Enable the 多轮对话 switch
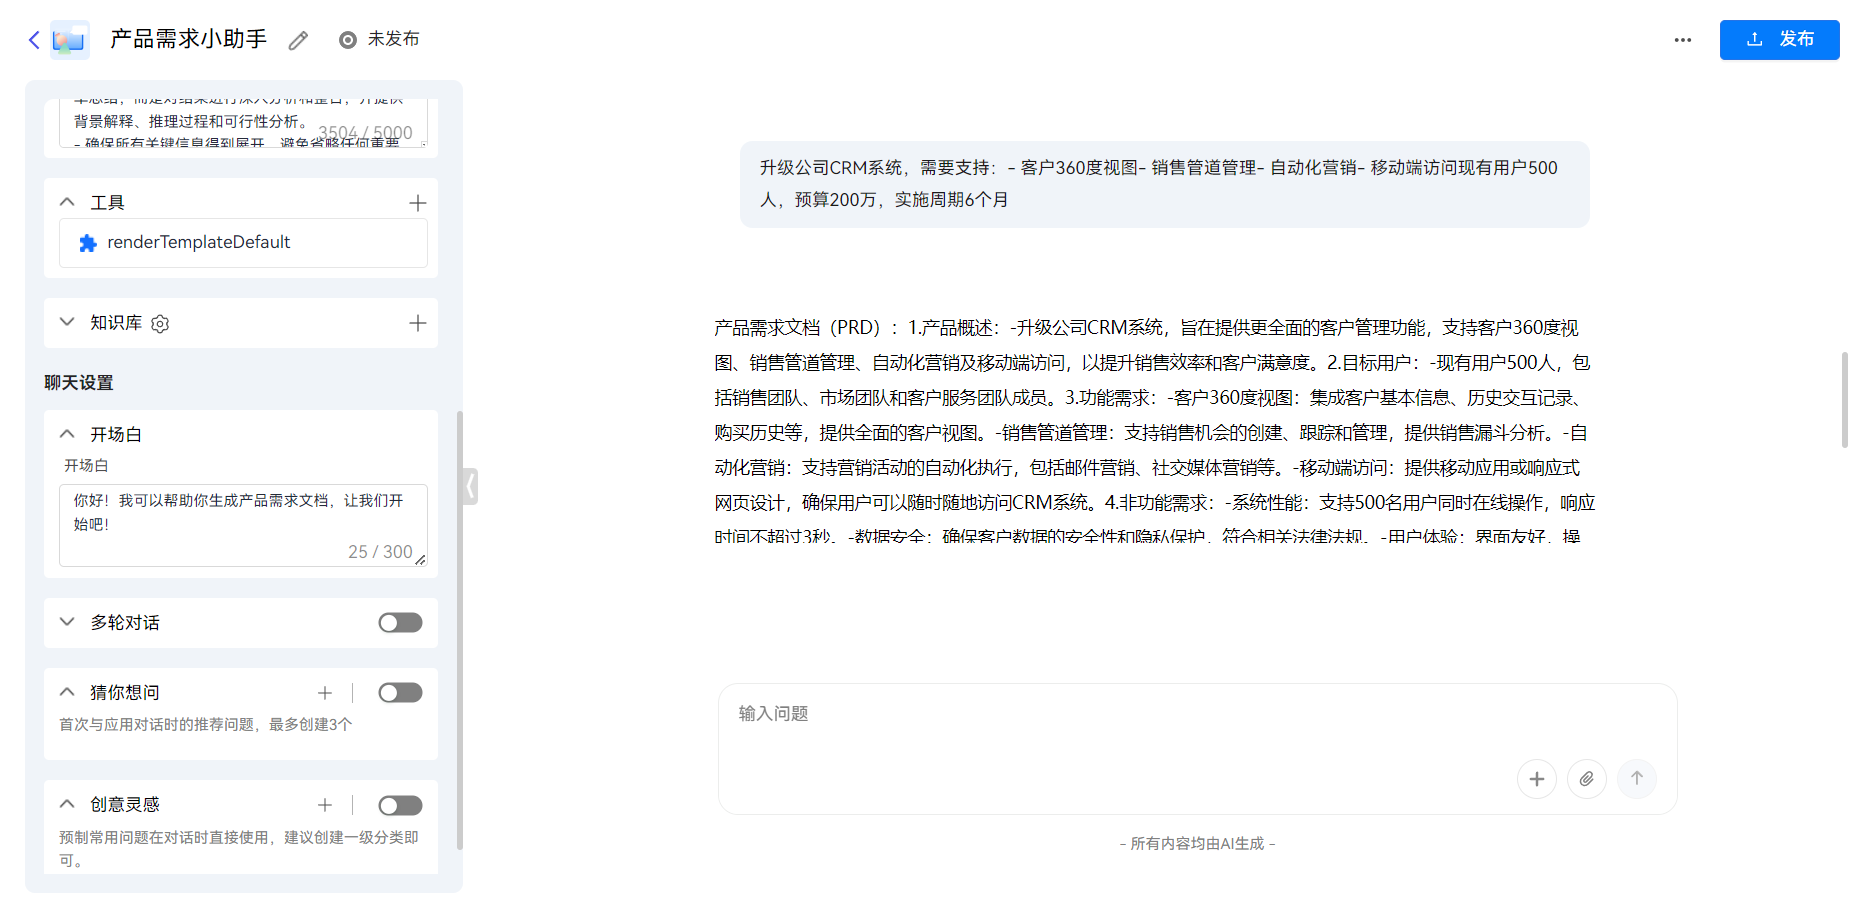This screenshot has height=900, width=1860. [x=400, y=622]
